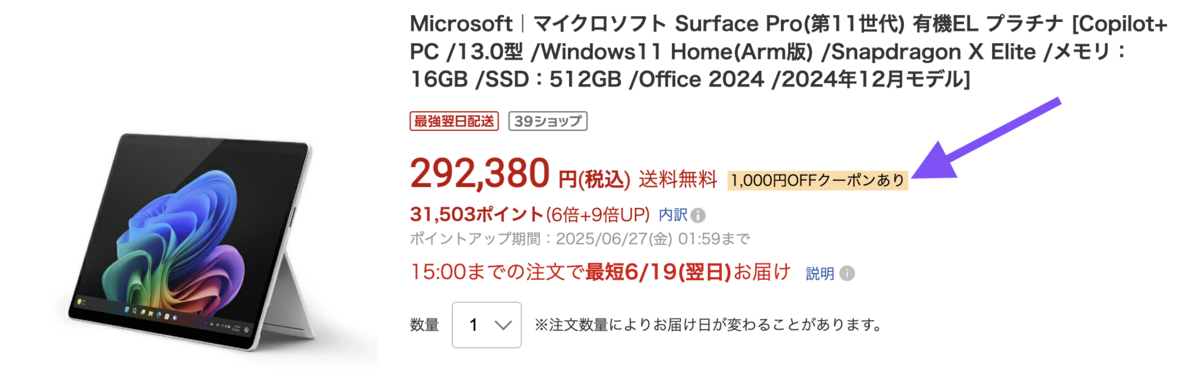Click the (6倍+9倍UP) multiplier text
This screenshot has height=373, width=1200.
click(x=597, y=214)
